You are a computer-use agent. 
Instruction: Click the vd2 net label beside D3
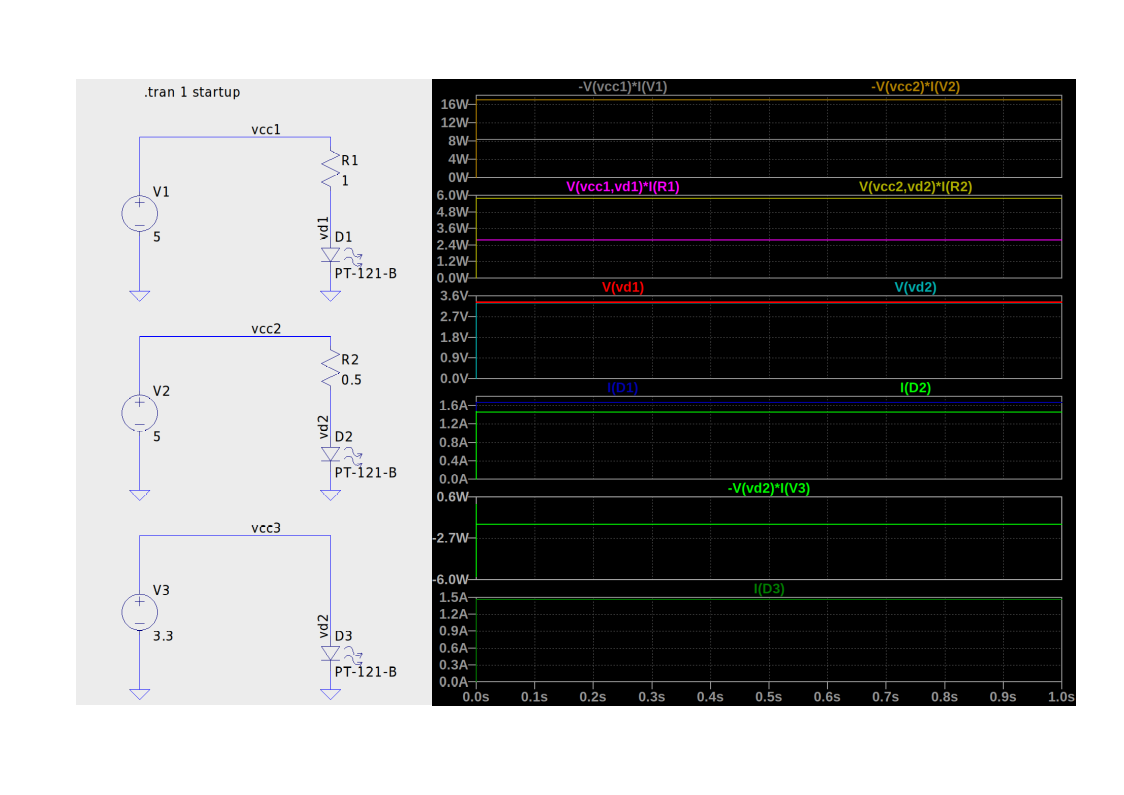(x=323, y=627)
